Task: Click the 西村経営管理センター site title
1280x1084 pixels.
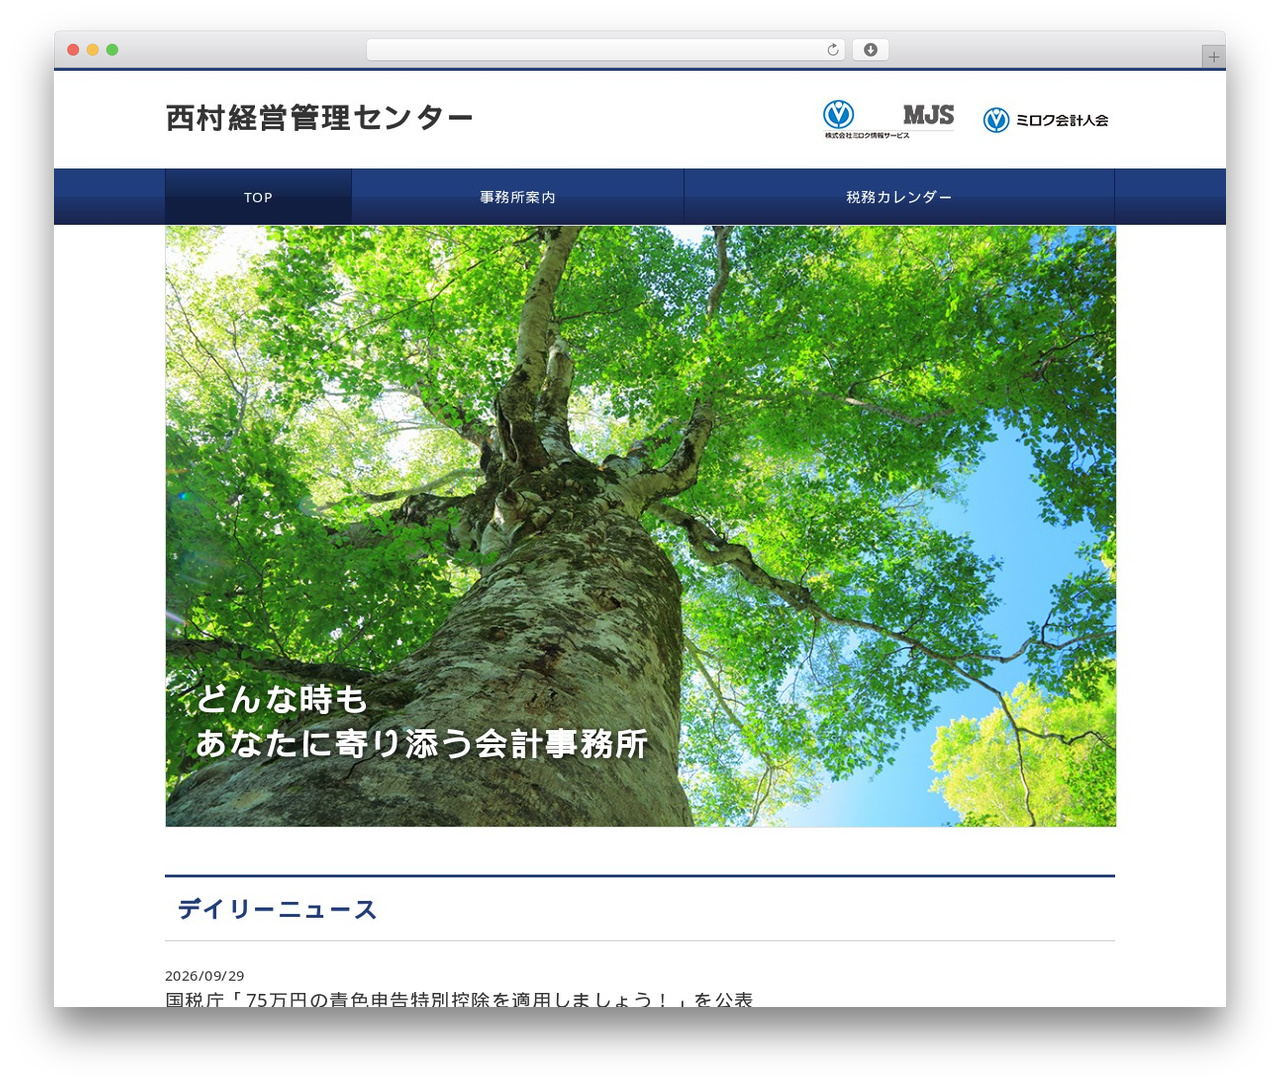Action: coord(319,118)
